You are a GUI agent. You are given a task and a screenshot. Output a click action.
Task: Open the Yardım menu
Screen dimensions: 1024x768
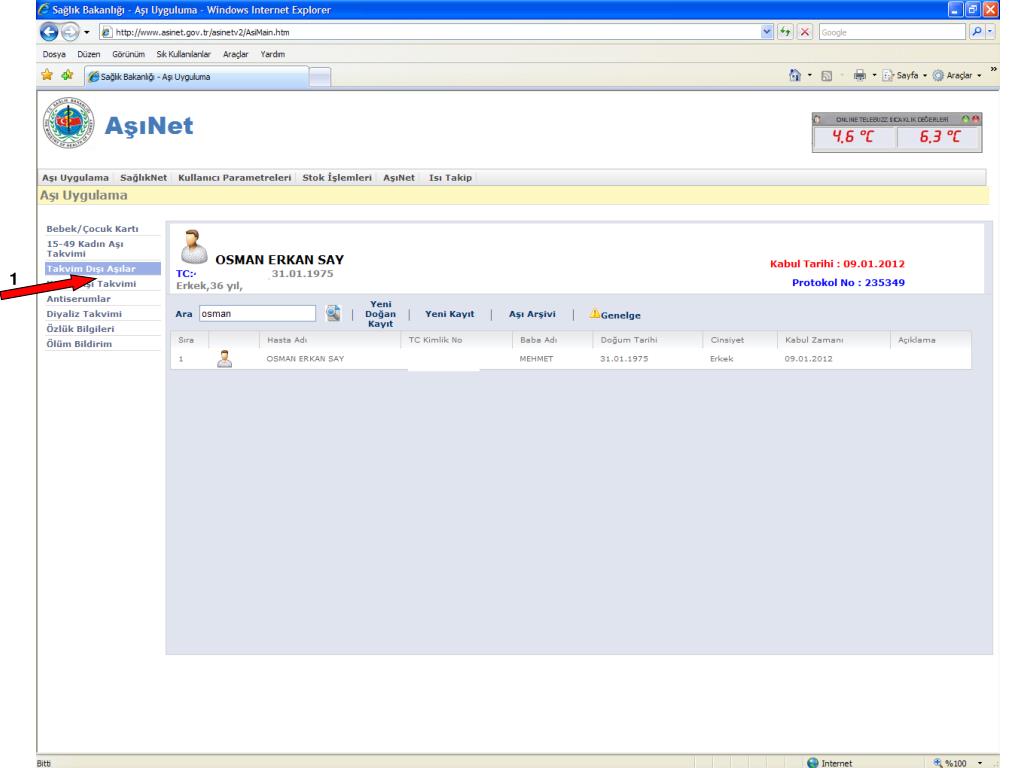tap(272, 54)
